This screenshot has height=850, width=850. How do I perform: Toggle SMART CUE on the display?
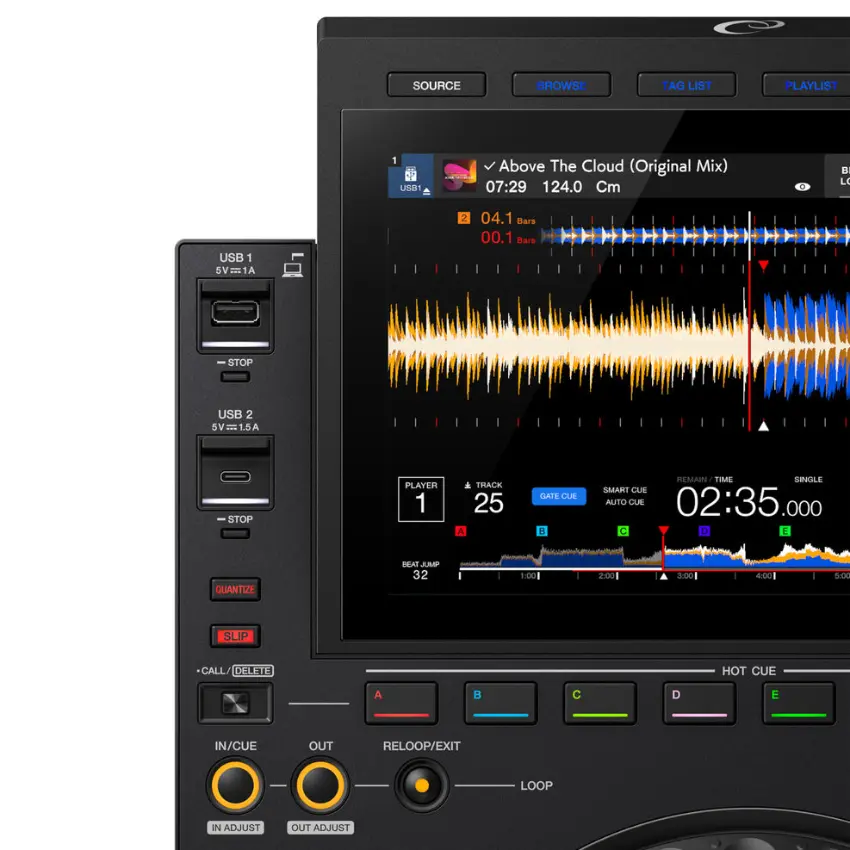[624, 490]
